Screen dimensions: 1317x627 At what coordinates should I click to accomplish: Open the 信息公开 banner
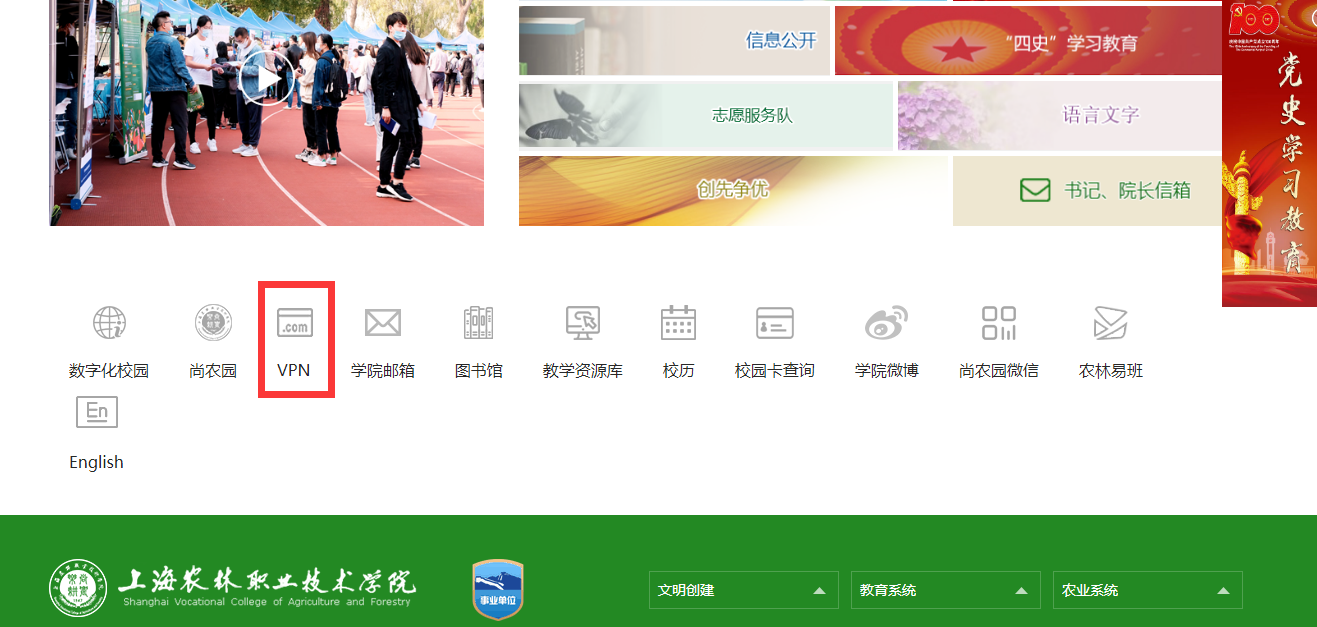point(674,41)
